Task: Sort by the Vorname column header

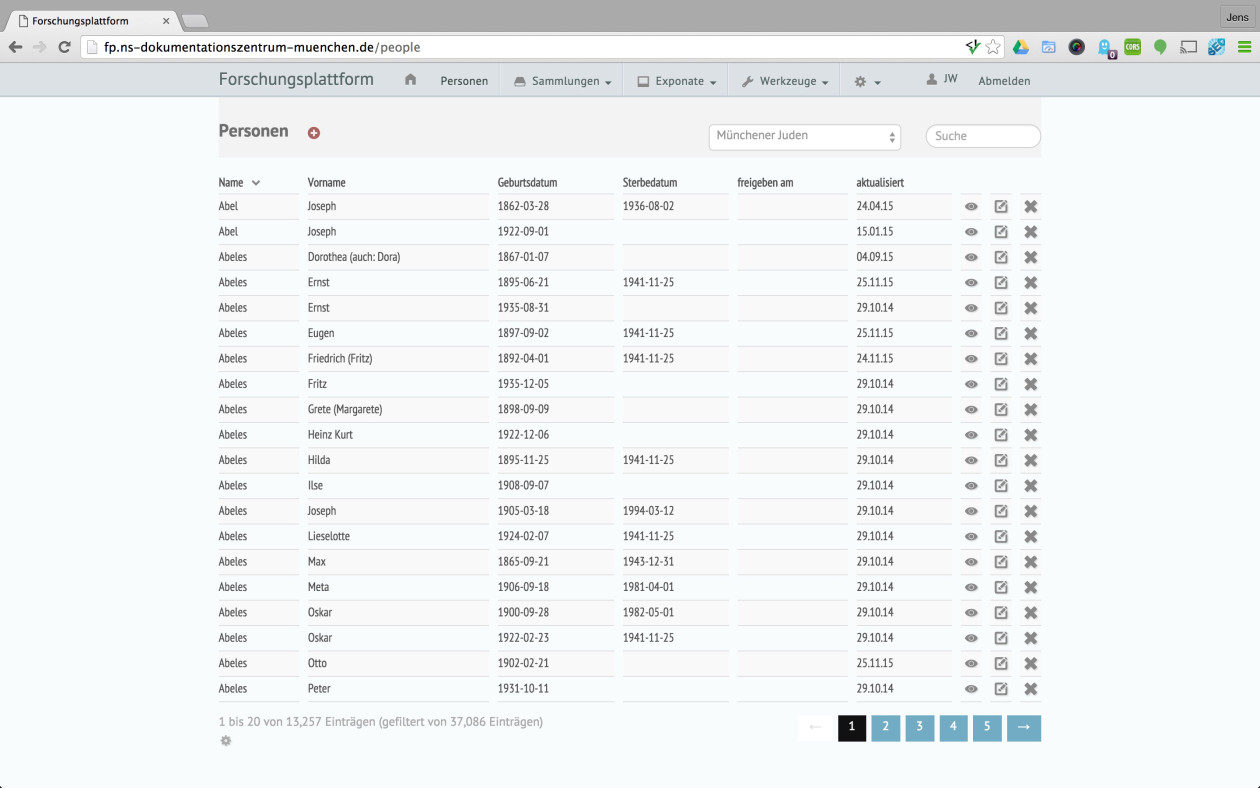Action: (x=327, y=182)
